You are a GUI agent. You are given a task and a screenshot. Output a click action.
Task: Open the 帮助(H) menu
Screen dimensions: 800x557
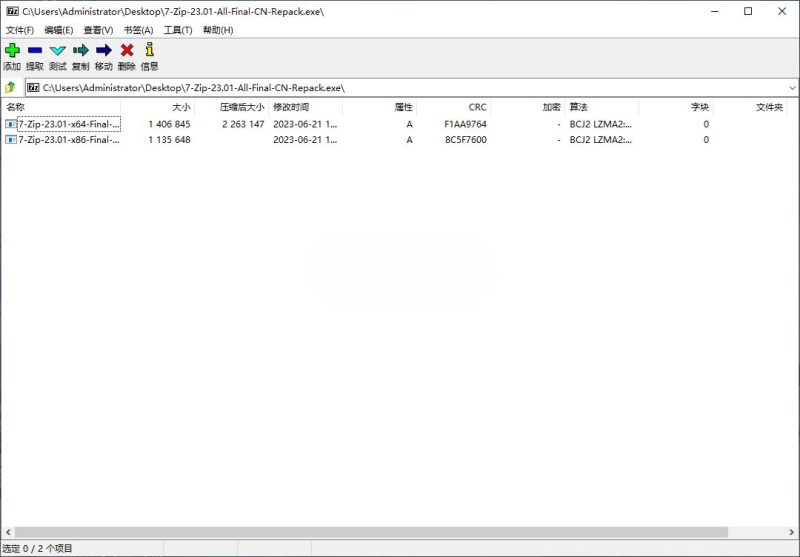pos(218,30)
